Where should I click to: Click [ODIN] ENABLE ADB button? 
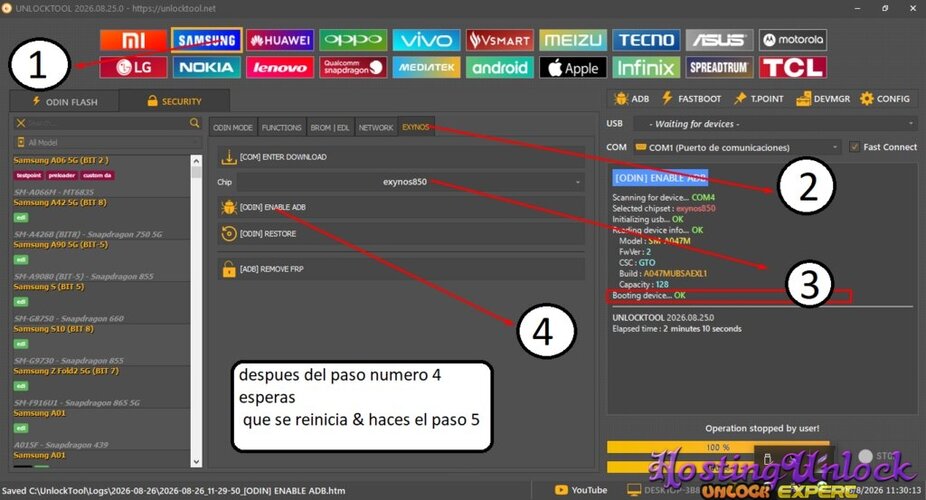[401, 207]
